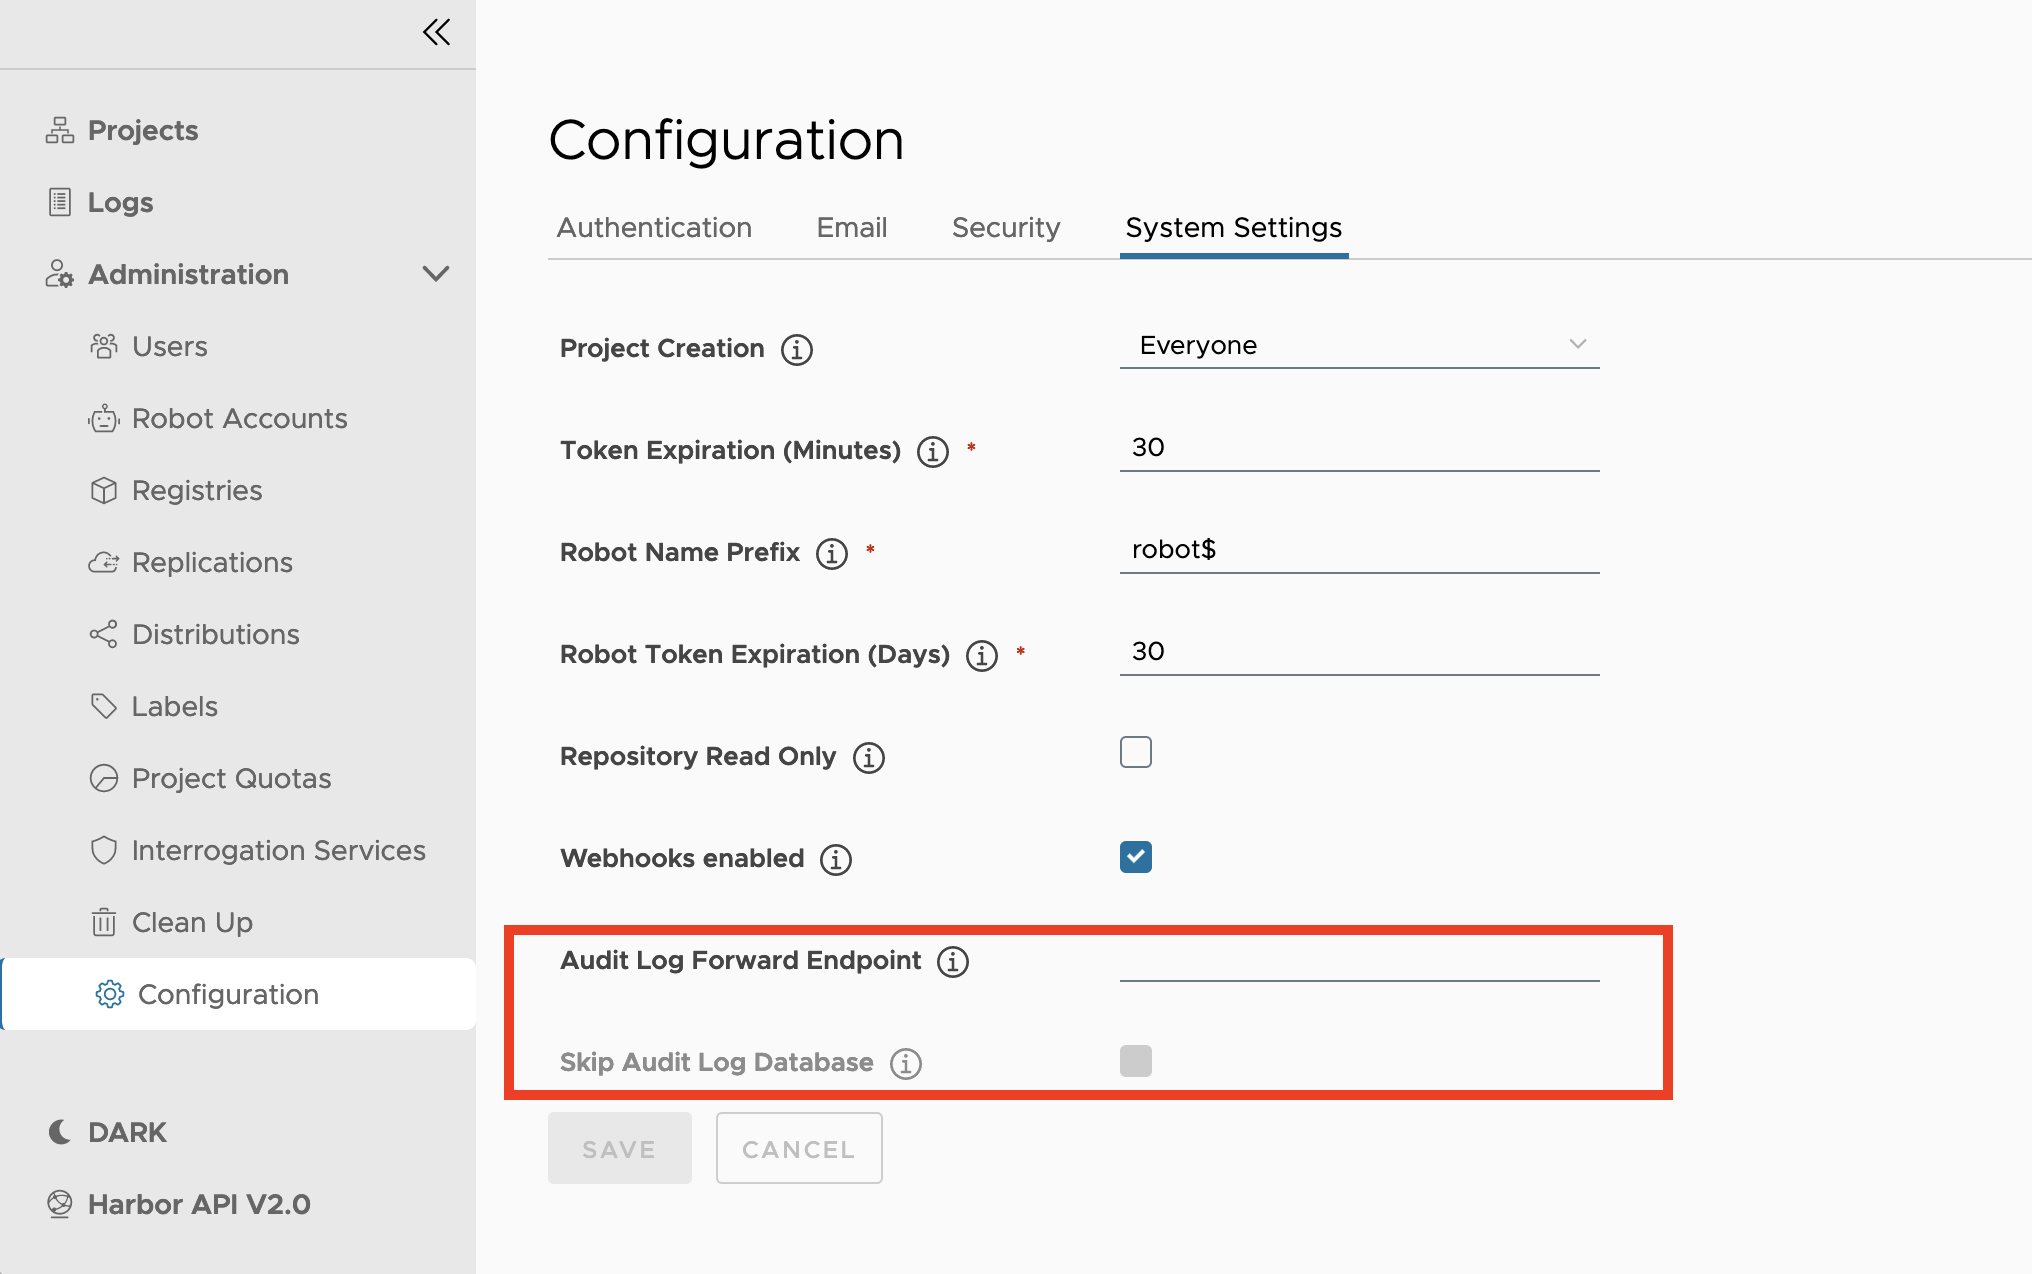
Task: Uncheck the Webhooks enabled checkbox
Action: [1136, 857]
